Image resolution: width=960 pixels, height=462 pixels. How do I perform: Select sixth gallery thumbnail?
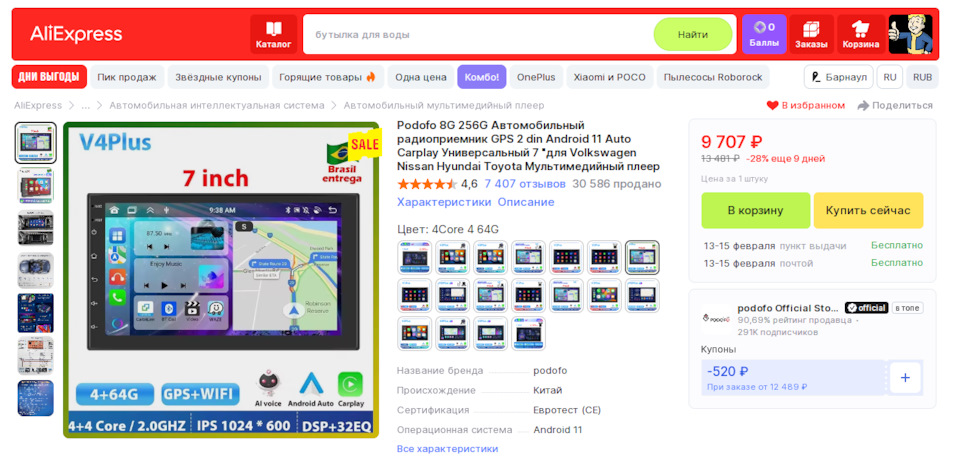[x=36, y=356]
